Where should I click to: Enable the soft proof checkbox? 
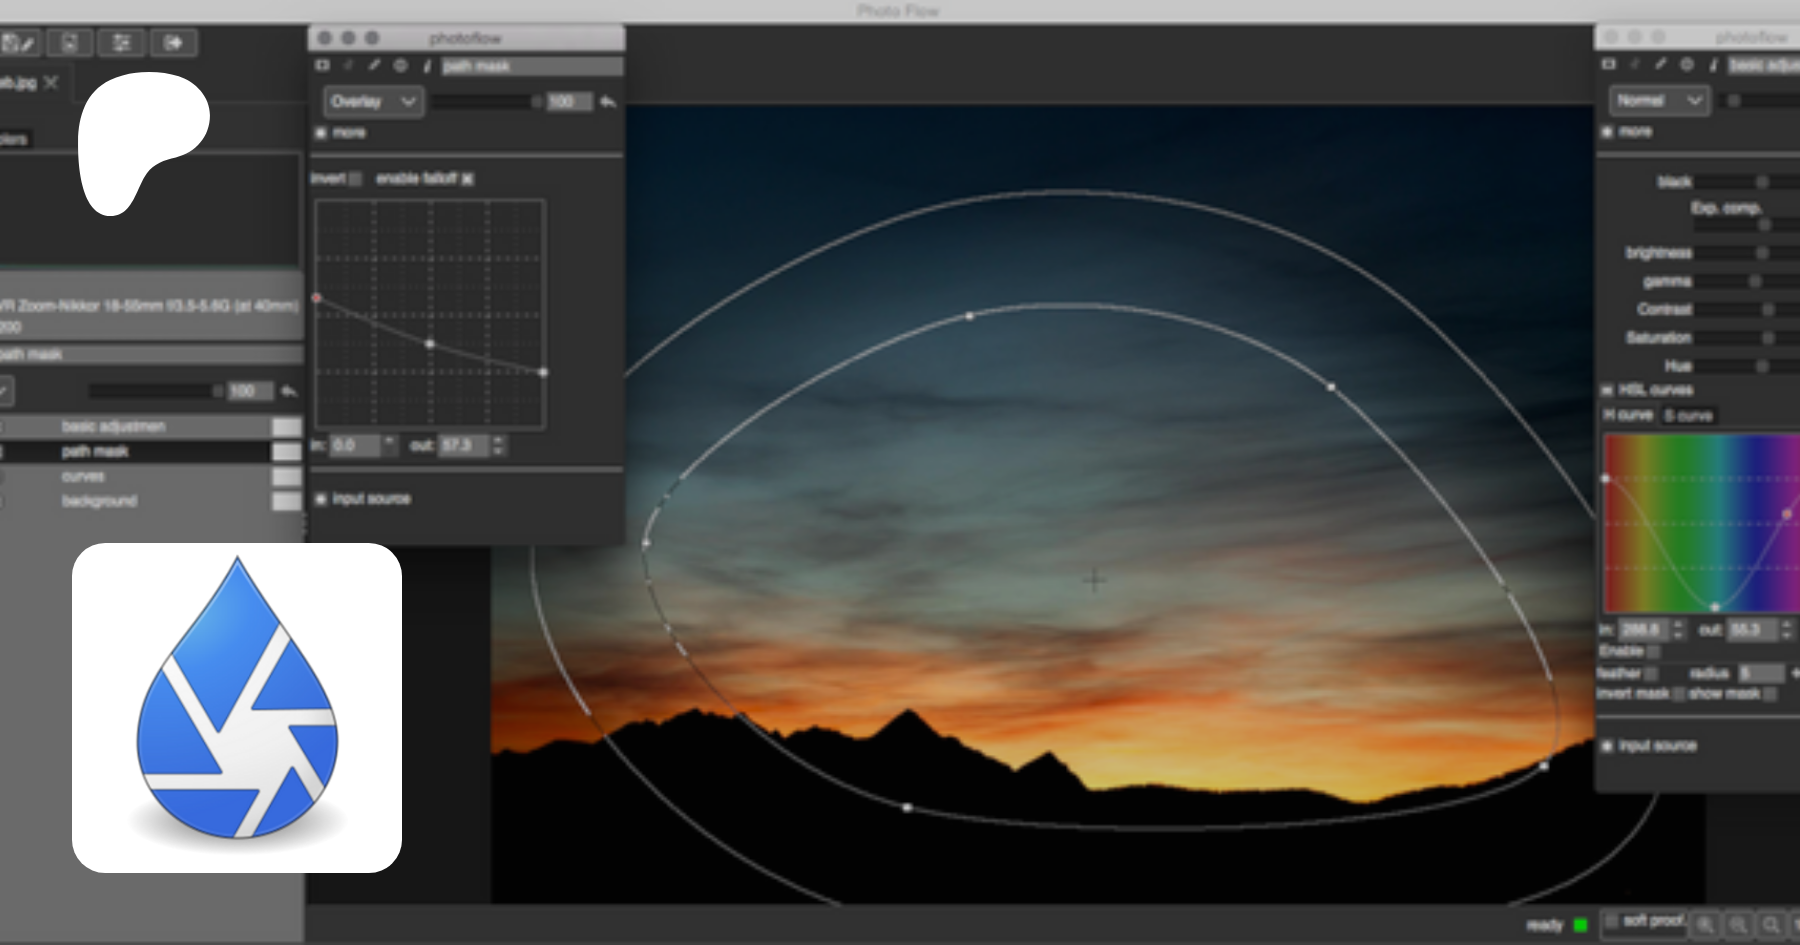click(x=1611, y=920)
